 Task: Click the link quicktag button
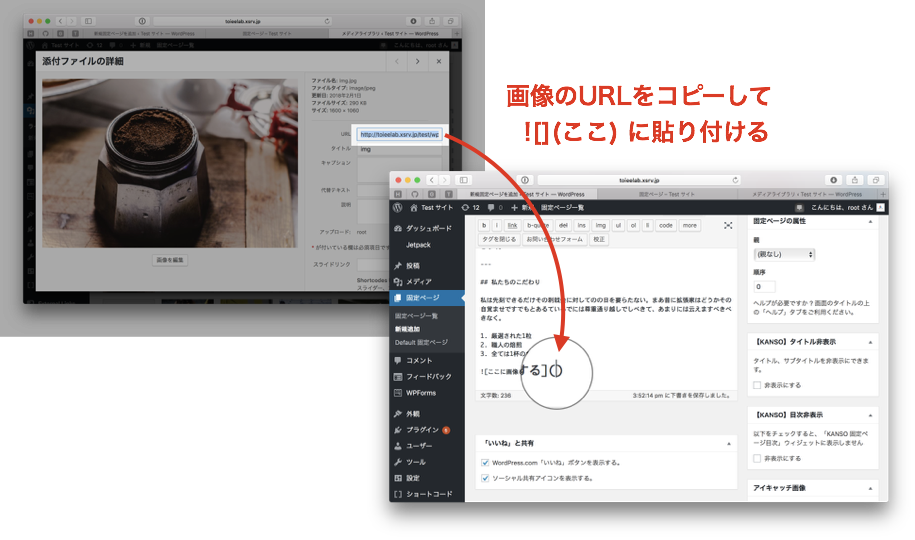pyautogui.click(x=512, y=225)
